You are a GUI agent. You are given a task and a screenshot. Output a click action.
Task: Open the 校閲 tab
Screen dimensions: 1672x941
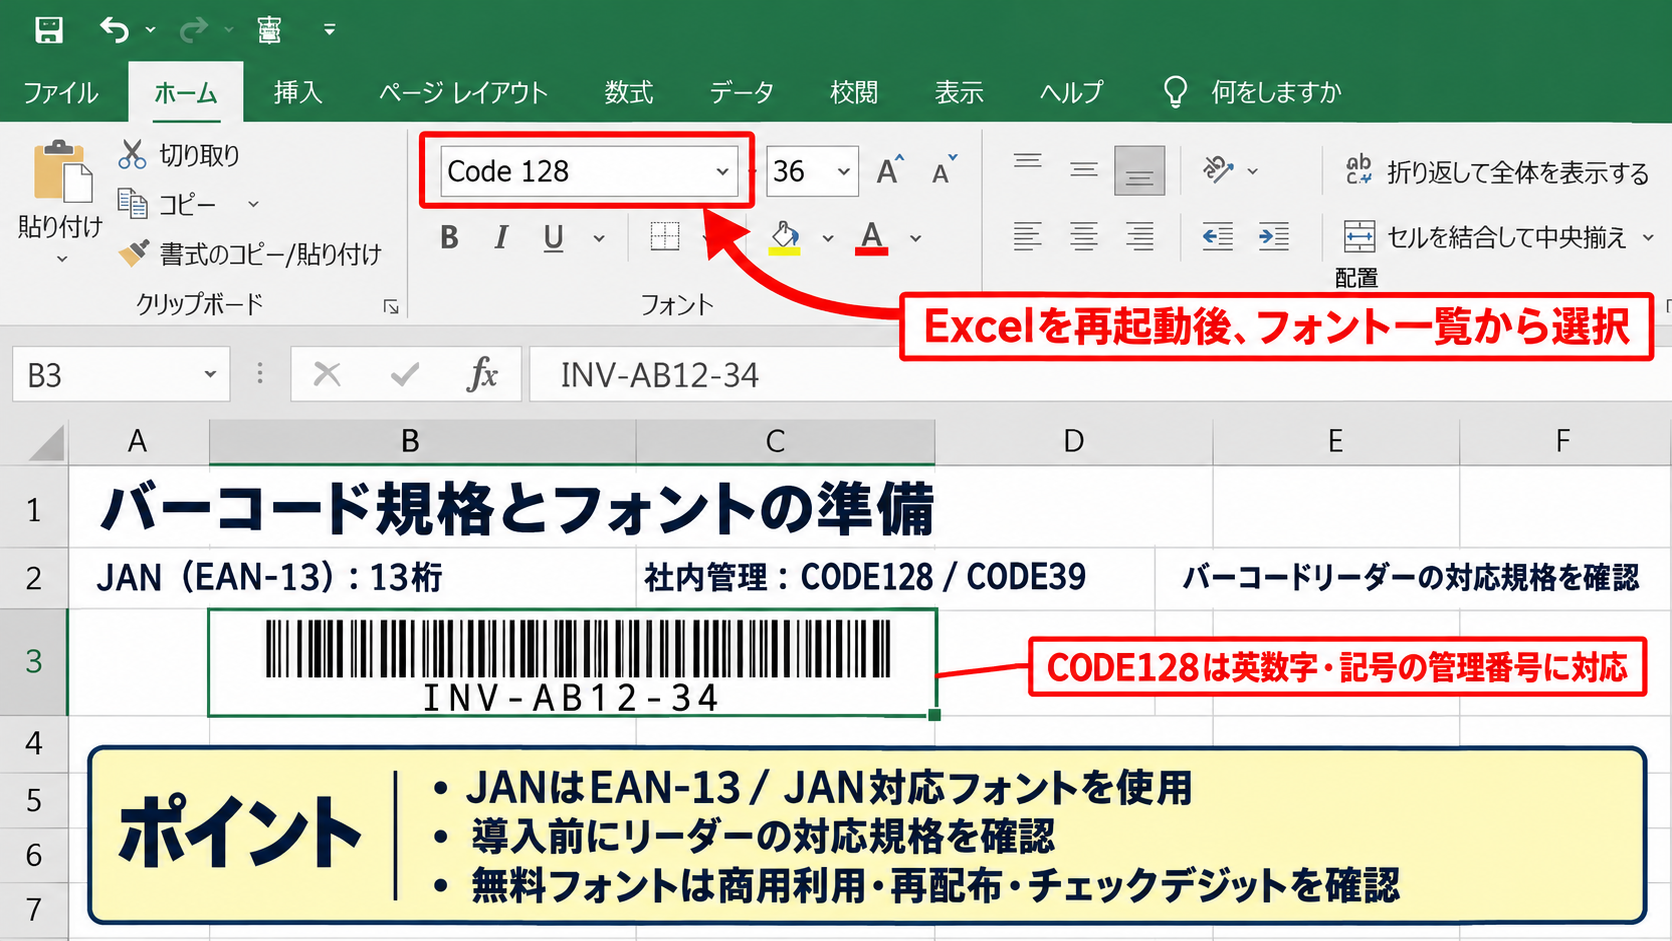pos(854,93)
